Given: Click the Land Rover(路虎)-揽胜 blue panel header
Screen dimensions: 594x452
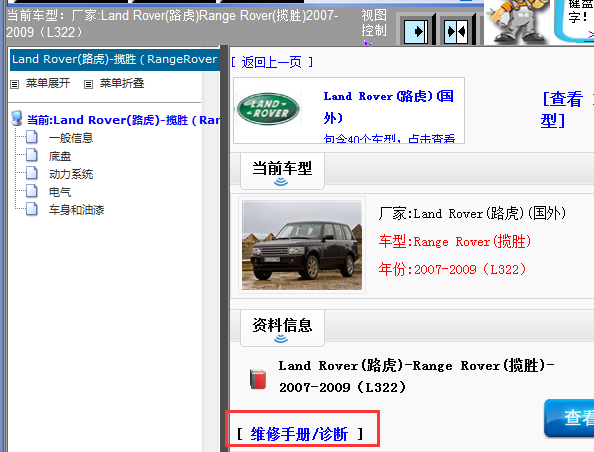Looking at the screenshot, I should click(115, 59).
